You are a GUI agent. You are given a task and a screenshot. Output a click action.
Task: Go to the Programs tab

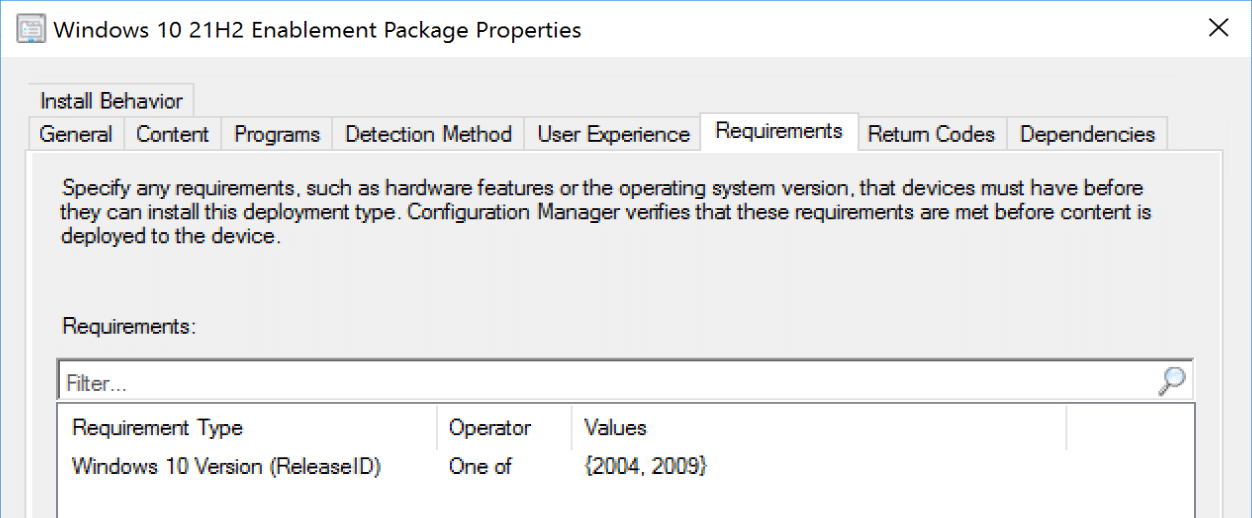[277, 134]
